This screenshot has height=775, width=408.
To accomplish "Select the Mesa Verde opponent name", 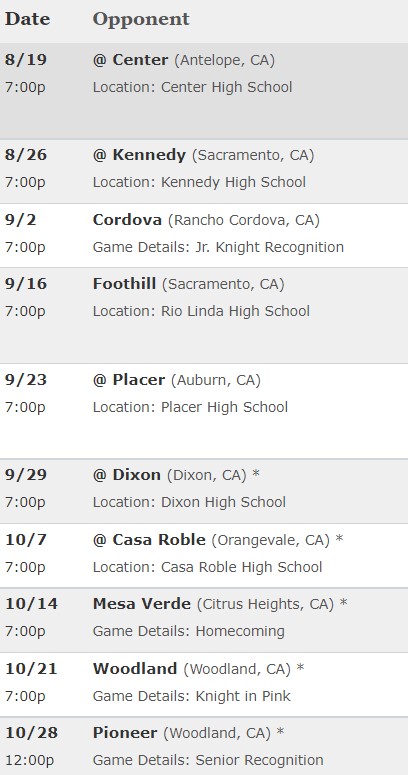I will pyautogui.click(x=141, y=603).
